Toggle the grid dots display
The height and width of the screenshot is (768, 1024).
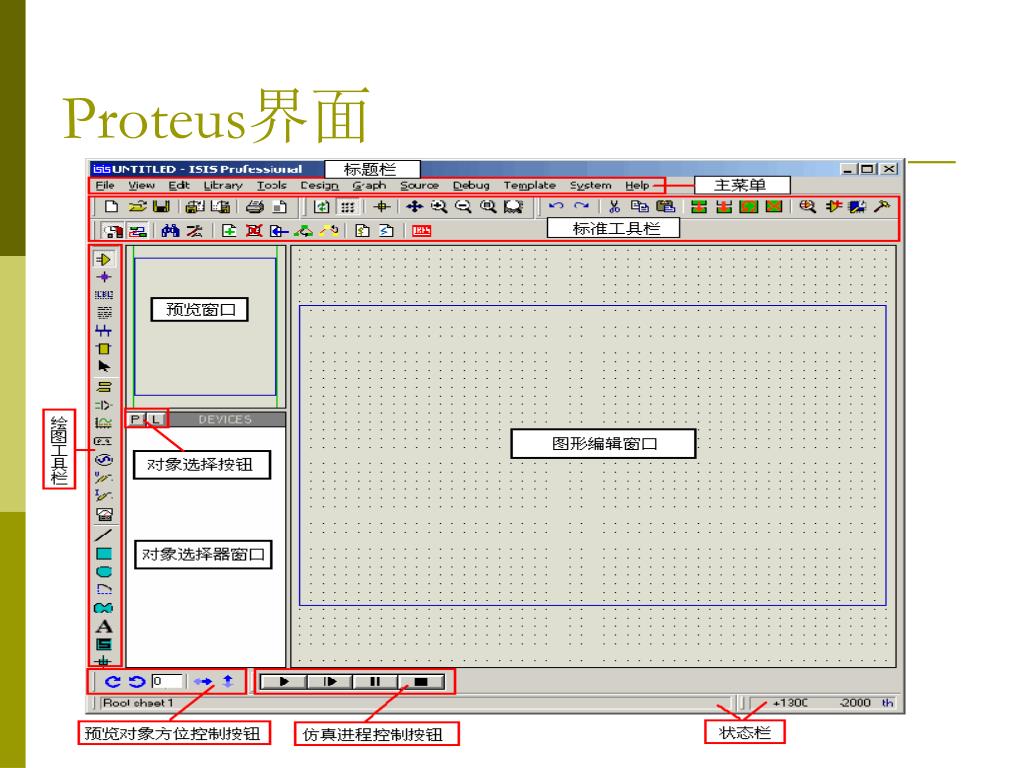click(347, 207)
